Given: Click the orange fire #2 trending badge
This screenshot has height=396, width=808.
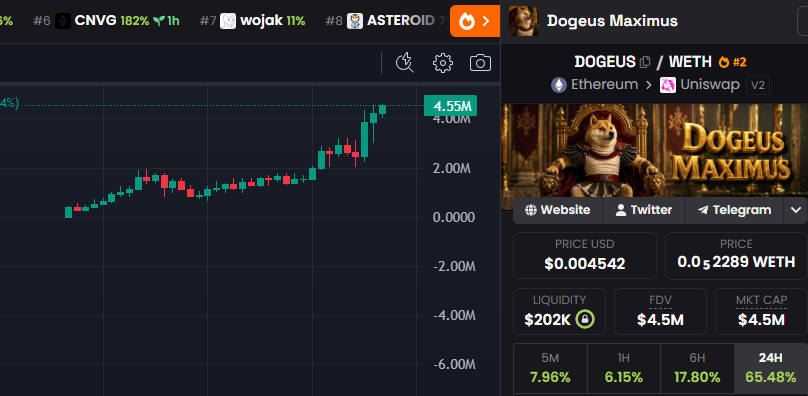Looking at the screenshot, I should [732, 62].
